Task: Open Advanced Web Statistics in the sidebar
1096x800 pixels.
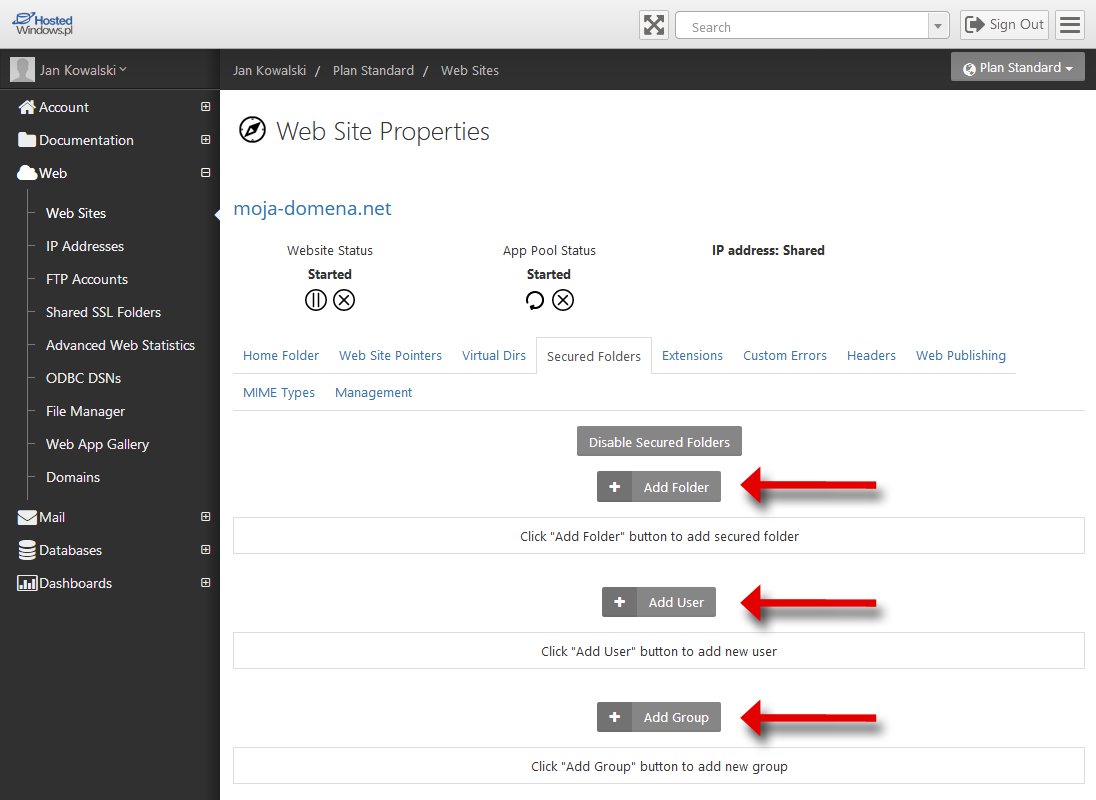Action: tap(120, 345)
